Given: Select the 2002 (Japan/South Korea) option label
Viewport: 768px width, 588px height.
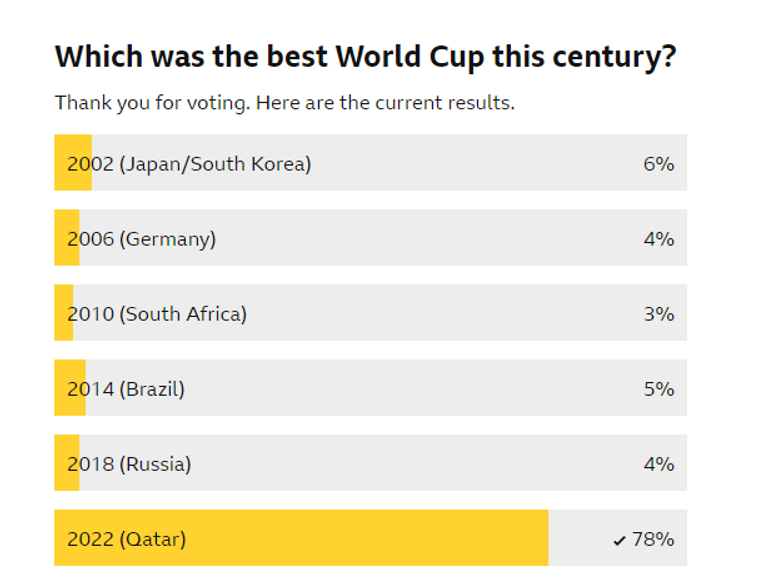Looking at the screenshot, I should 189,164.
